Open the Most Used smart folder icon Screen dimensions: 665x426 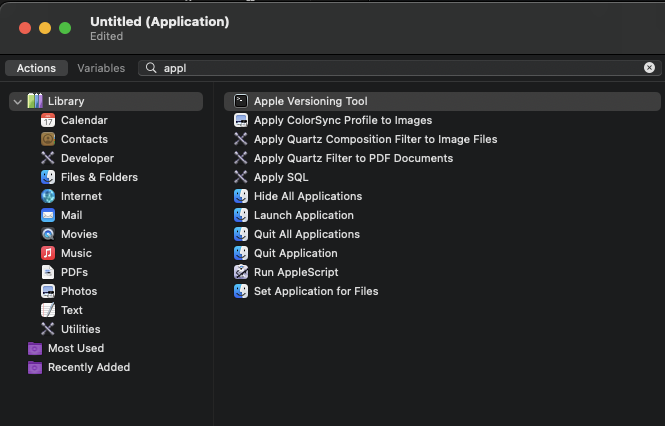[x=35, y=348]
